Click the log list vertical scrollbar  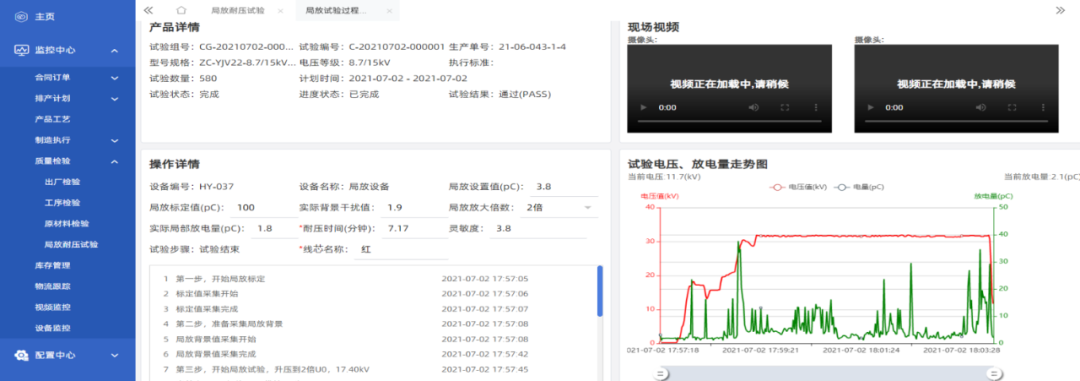(600, 291)
